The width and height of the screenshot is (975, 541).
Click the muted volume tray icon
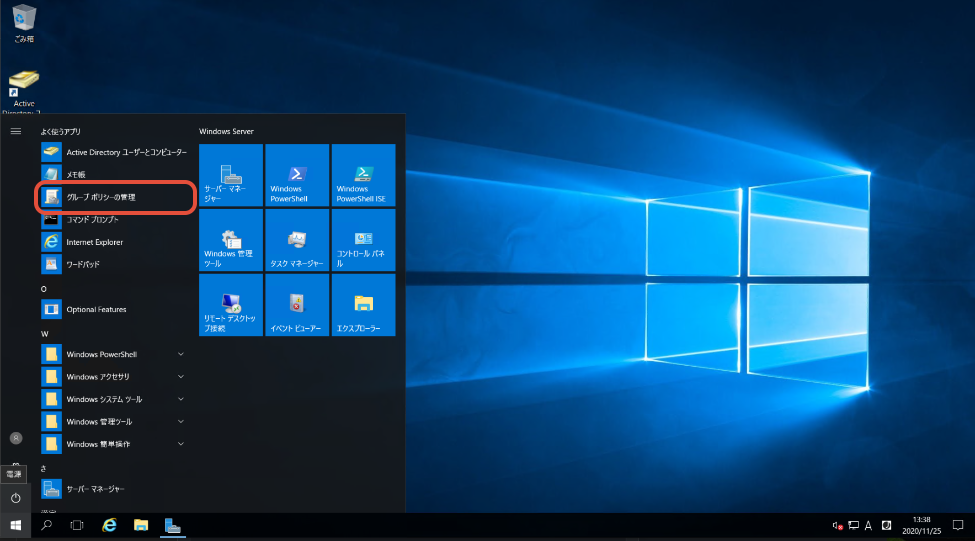pos(838,526)
